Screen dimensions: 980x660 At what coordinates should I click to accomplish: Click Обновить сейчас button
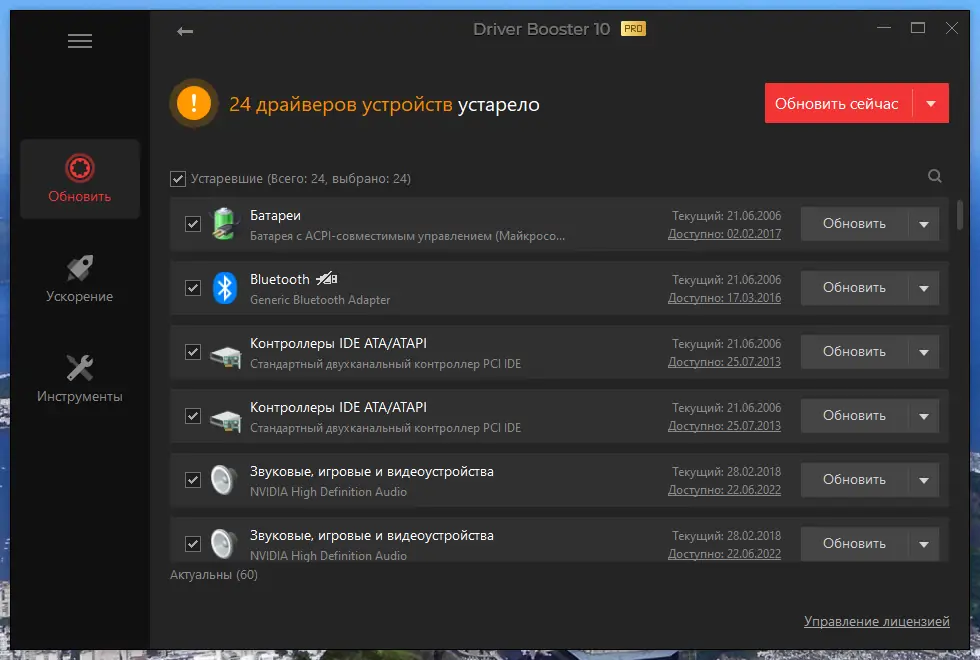click(x=838, y=103)
